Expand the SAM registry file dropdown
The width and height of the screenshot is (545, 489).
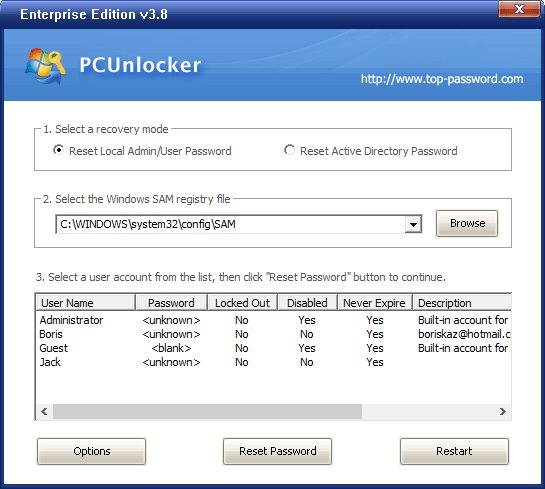pyautogui.click(x=413, y=225)
